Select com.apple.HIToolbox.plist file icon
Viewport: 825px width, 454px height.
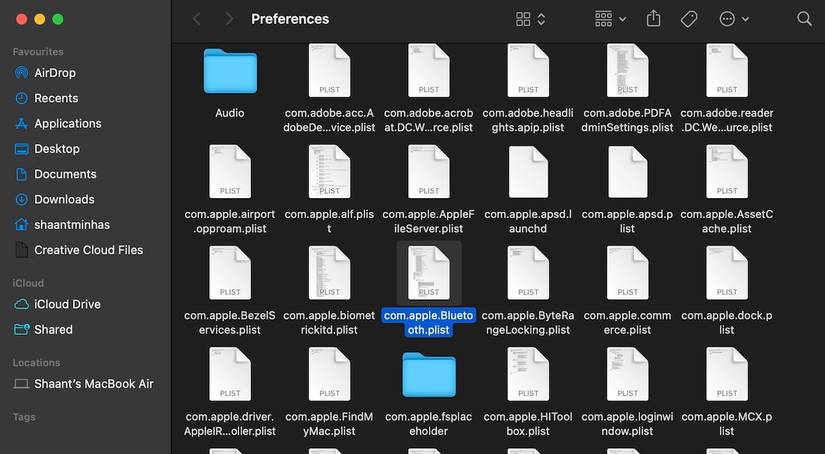pyautogui.click(x=528, y=374)
